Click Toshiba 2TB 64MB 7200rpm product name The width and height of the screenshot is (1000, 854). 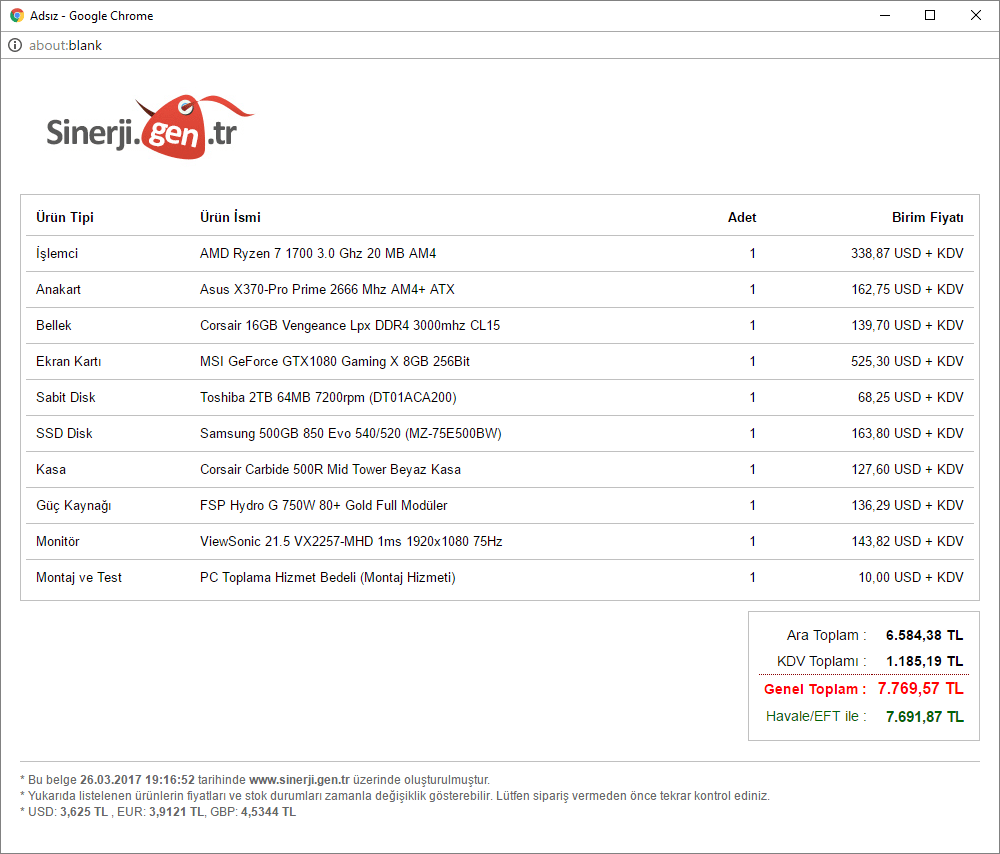click(x=328, y=397)
